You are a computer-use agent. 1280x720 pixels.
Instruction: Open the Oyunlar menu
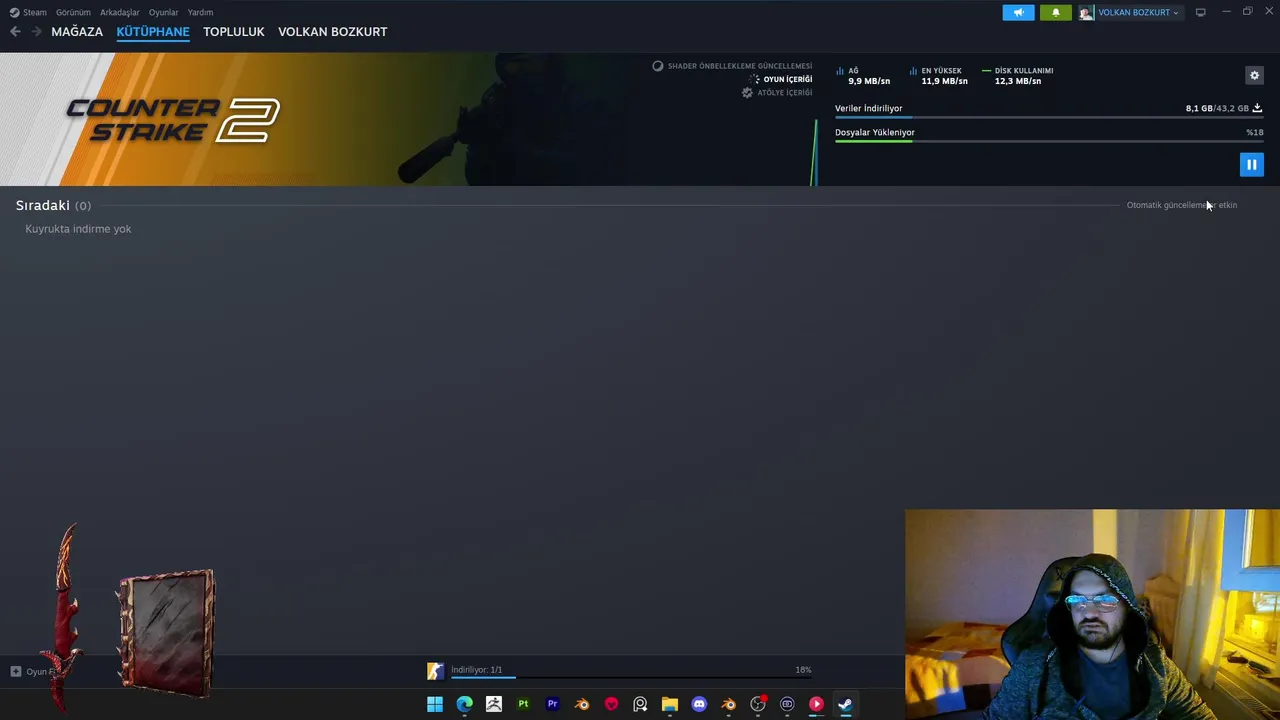tap(164, 12)
